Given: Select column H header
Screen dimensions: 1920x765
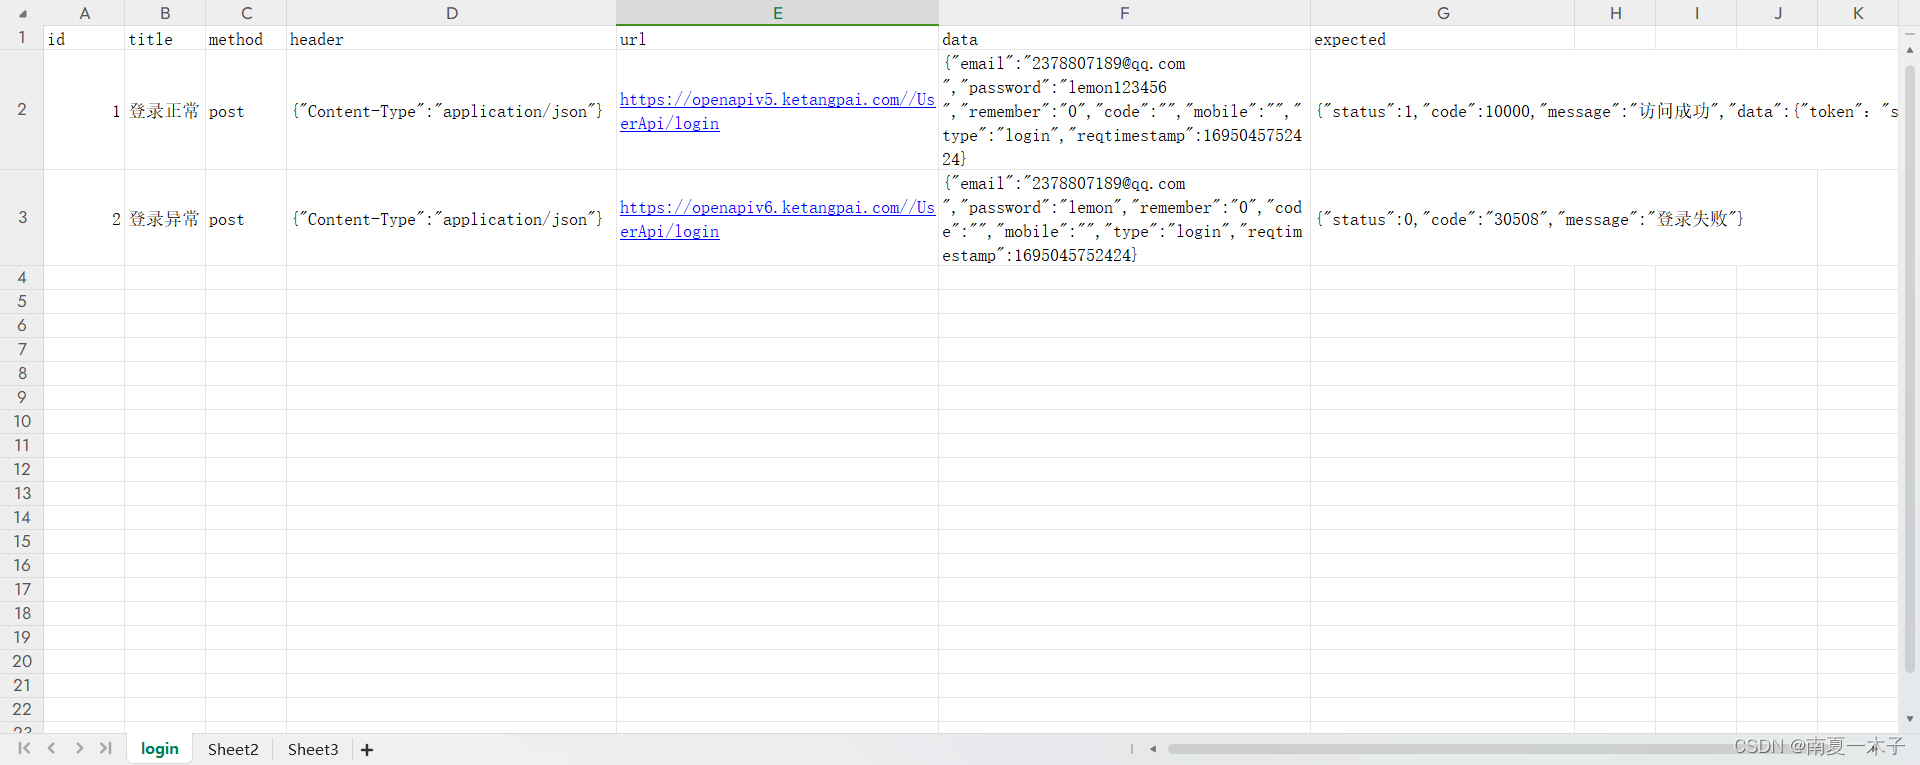Looking at the screenshot, I should [x=1615, y=13].
